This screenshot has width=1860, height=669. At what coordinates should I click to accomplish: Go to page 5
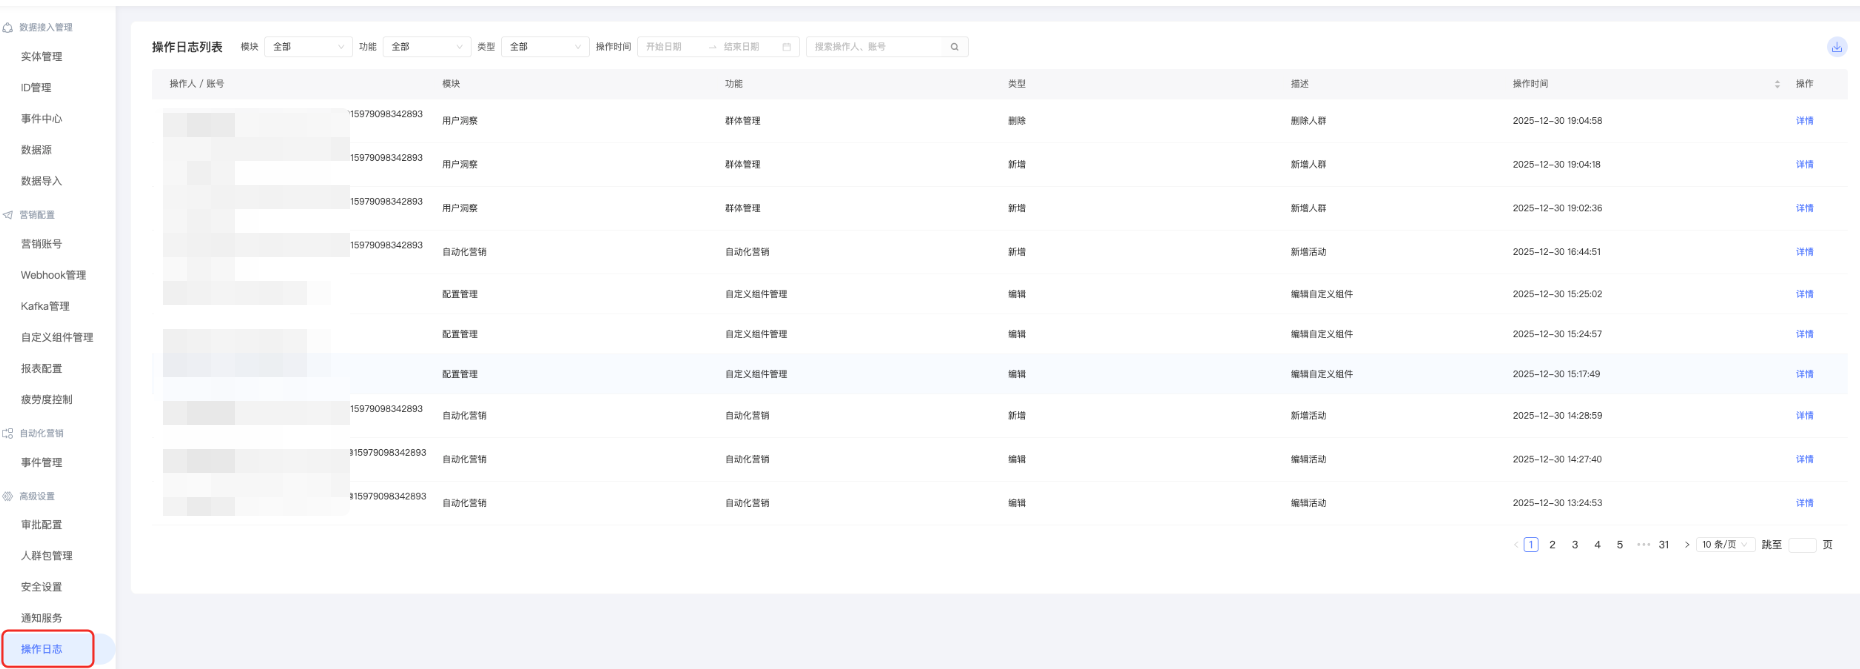pos(1620,545)
